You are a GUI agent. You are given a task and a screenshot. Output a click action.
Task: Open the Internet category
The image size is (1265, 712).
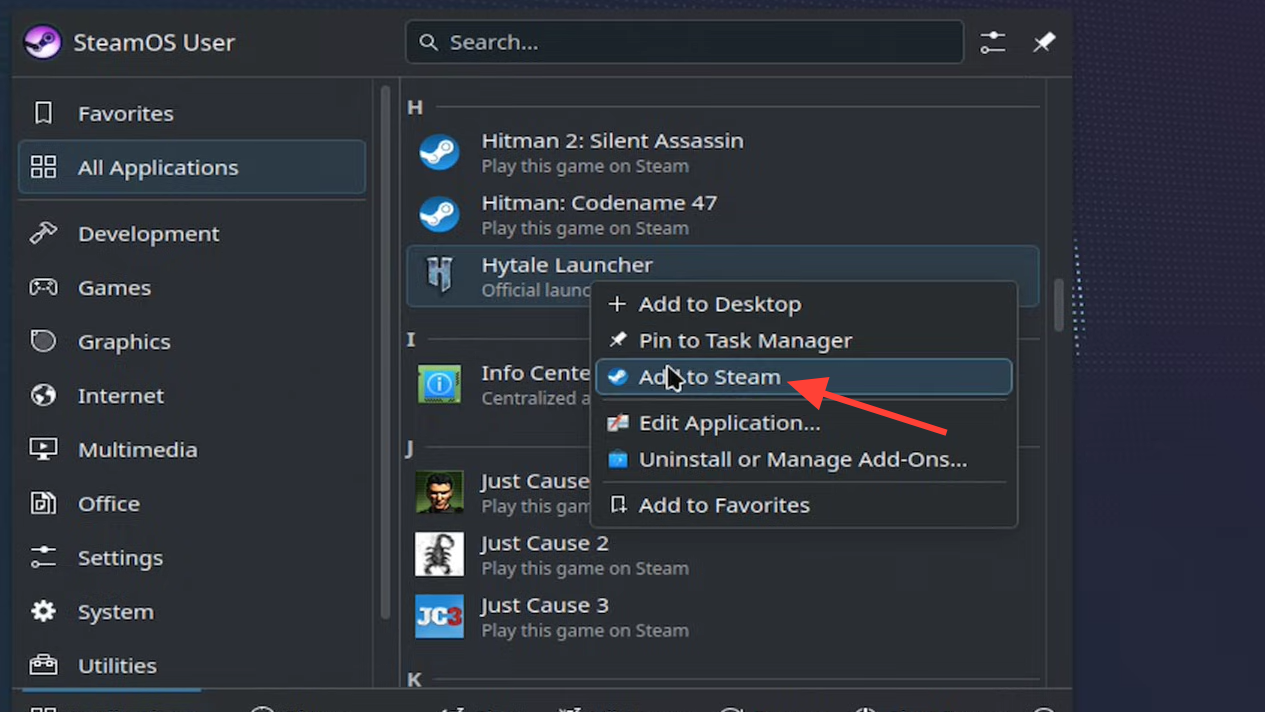(x=192, y=395)
